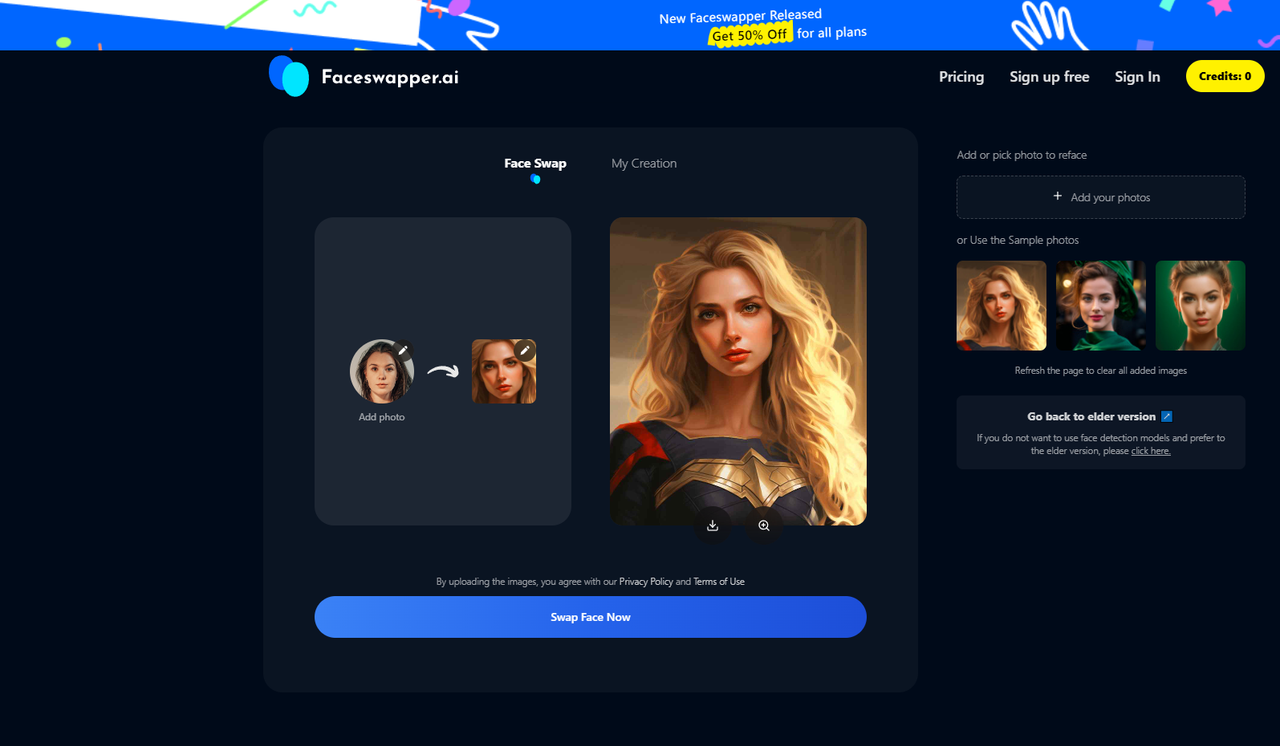
Task: Pick the green hooded woman sample photo
Action: [1101, 306]
